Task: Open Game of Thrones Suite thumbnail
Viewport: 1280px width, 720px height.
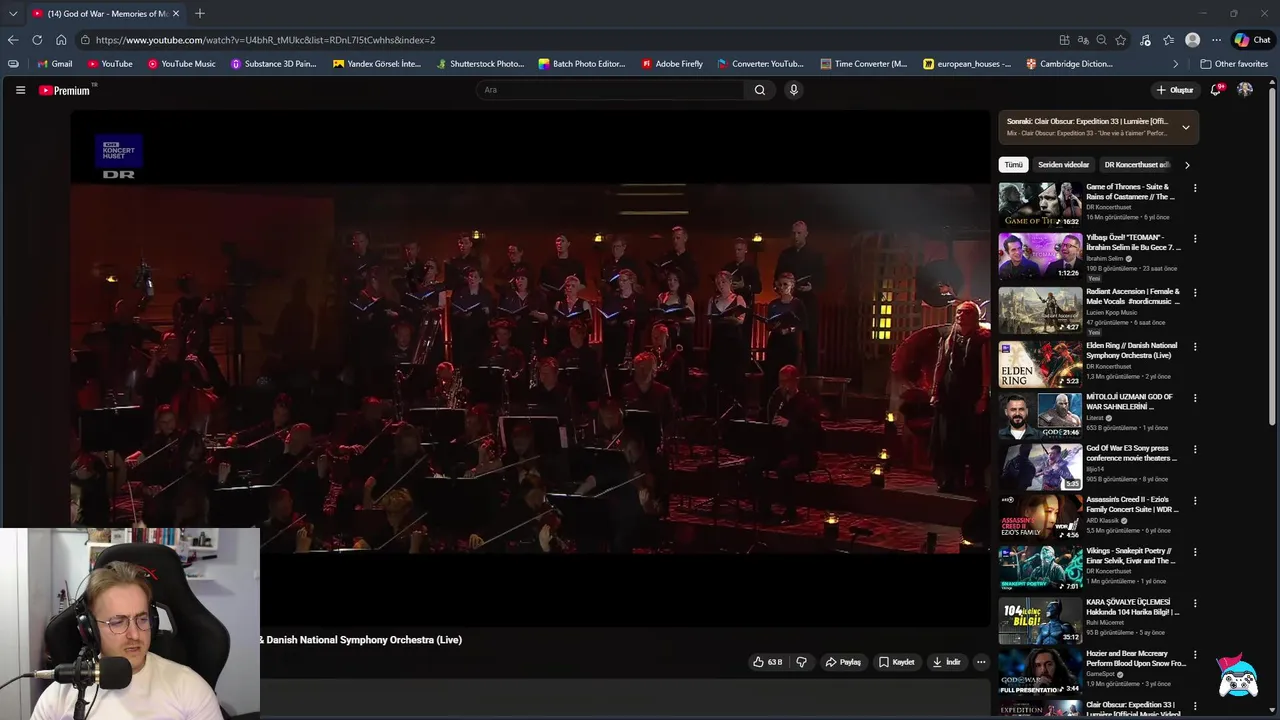Action: tap(1040, 204)
